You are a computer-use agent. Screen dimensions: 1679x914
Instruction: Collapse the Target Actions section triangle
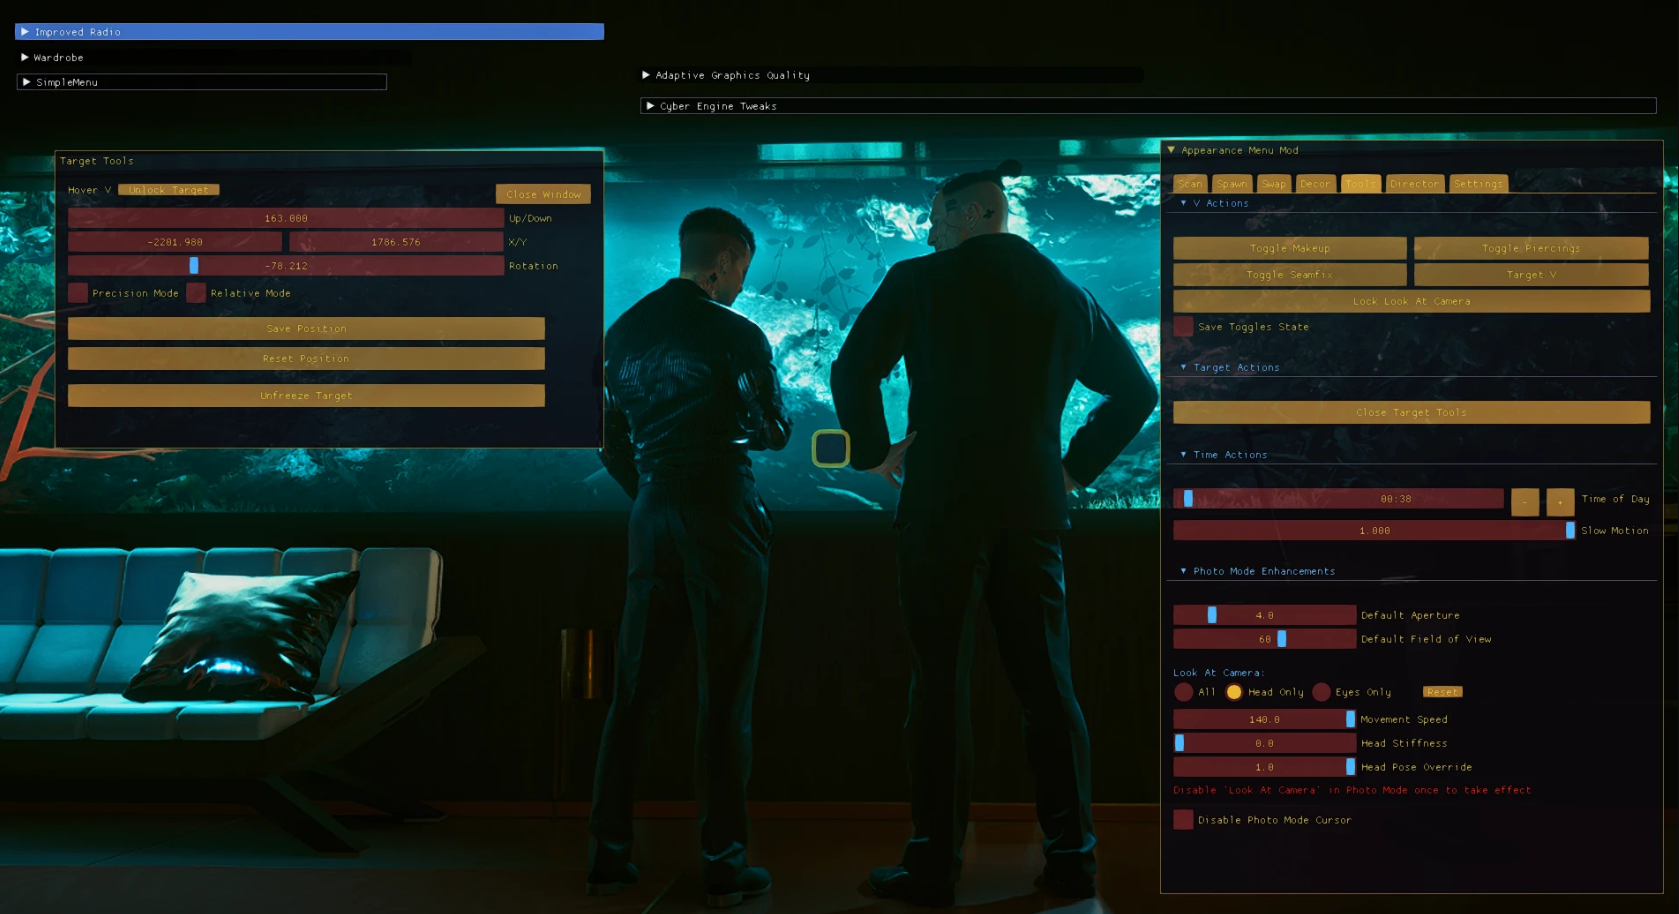click(x=1184, y=367)
